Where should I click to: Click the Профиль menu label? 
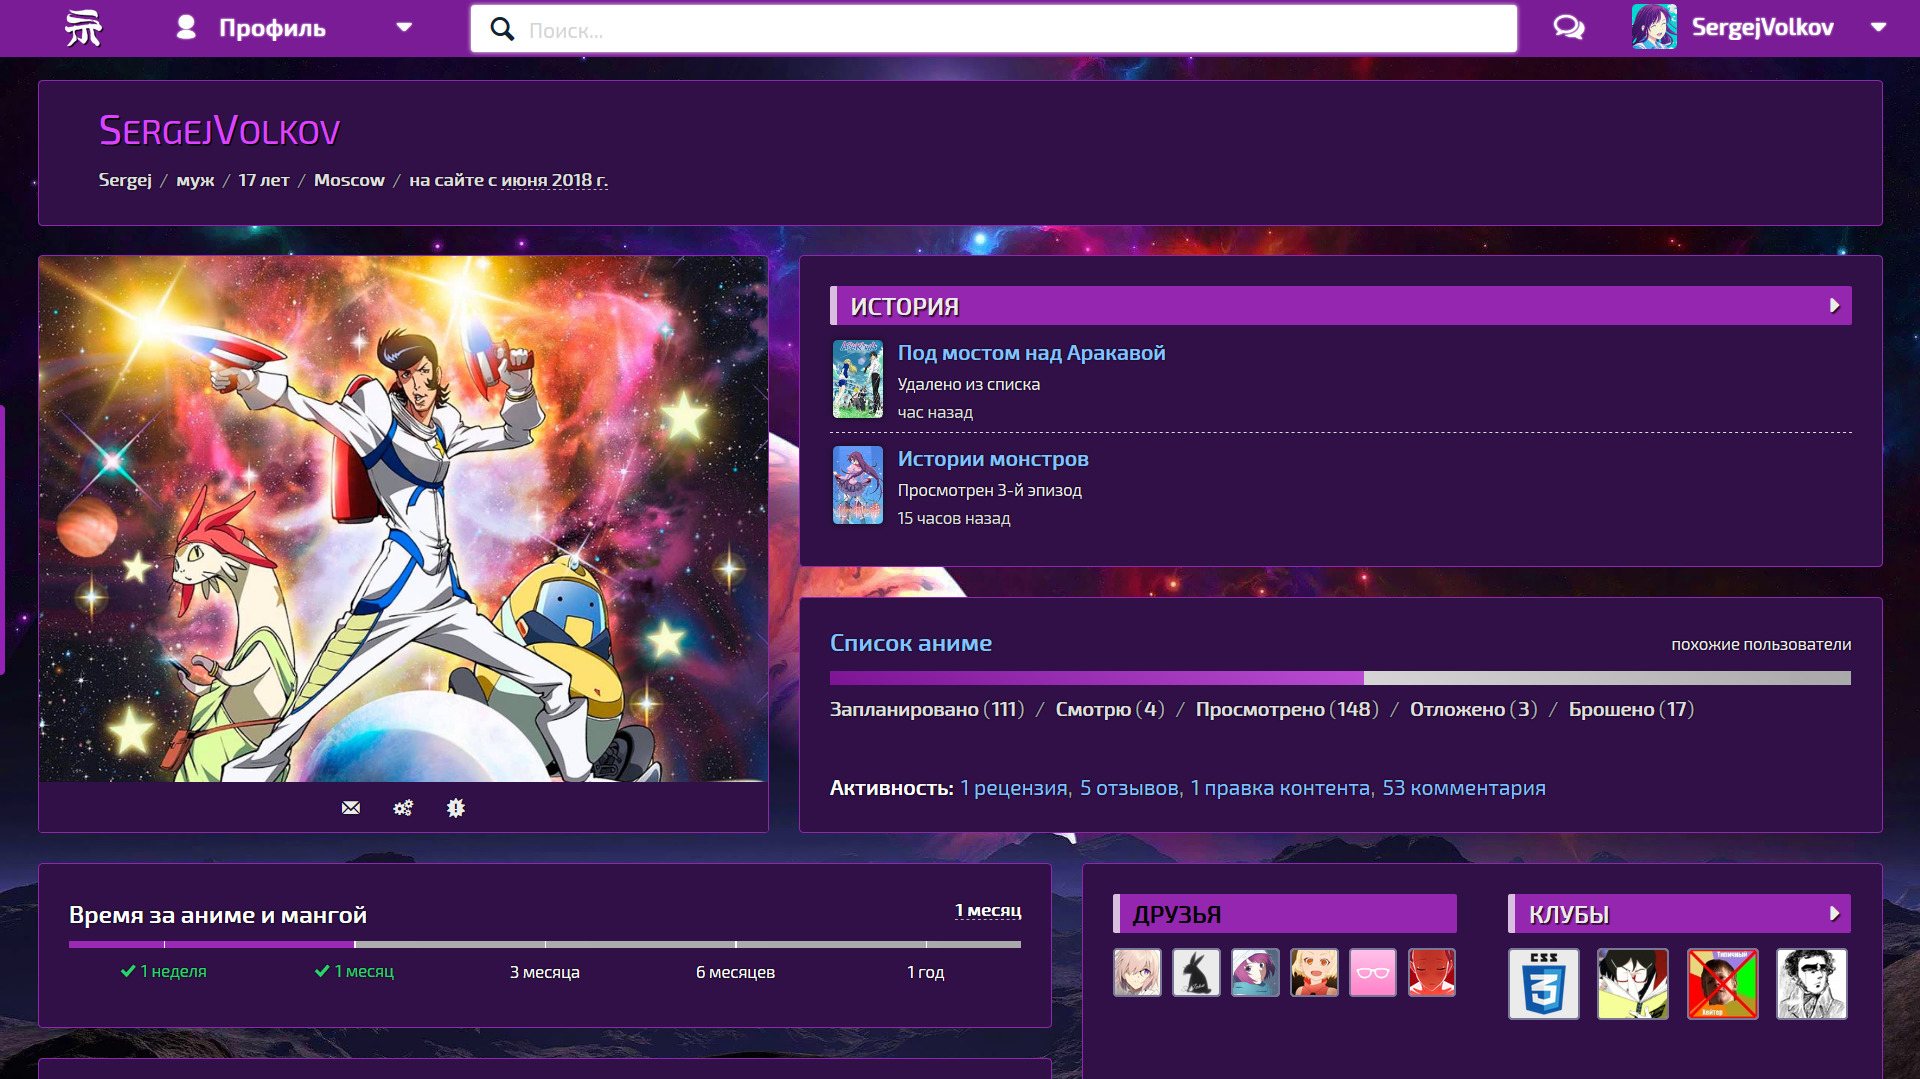coord(272,28)
